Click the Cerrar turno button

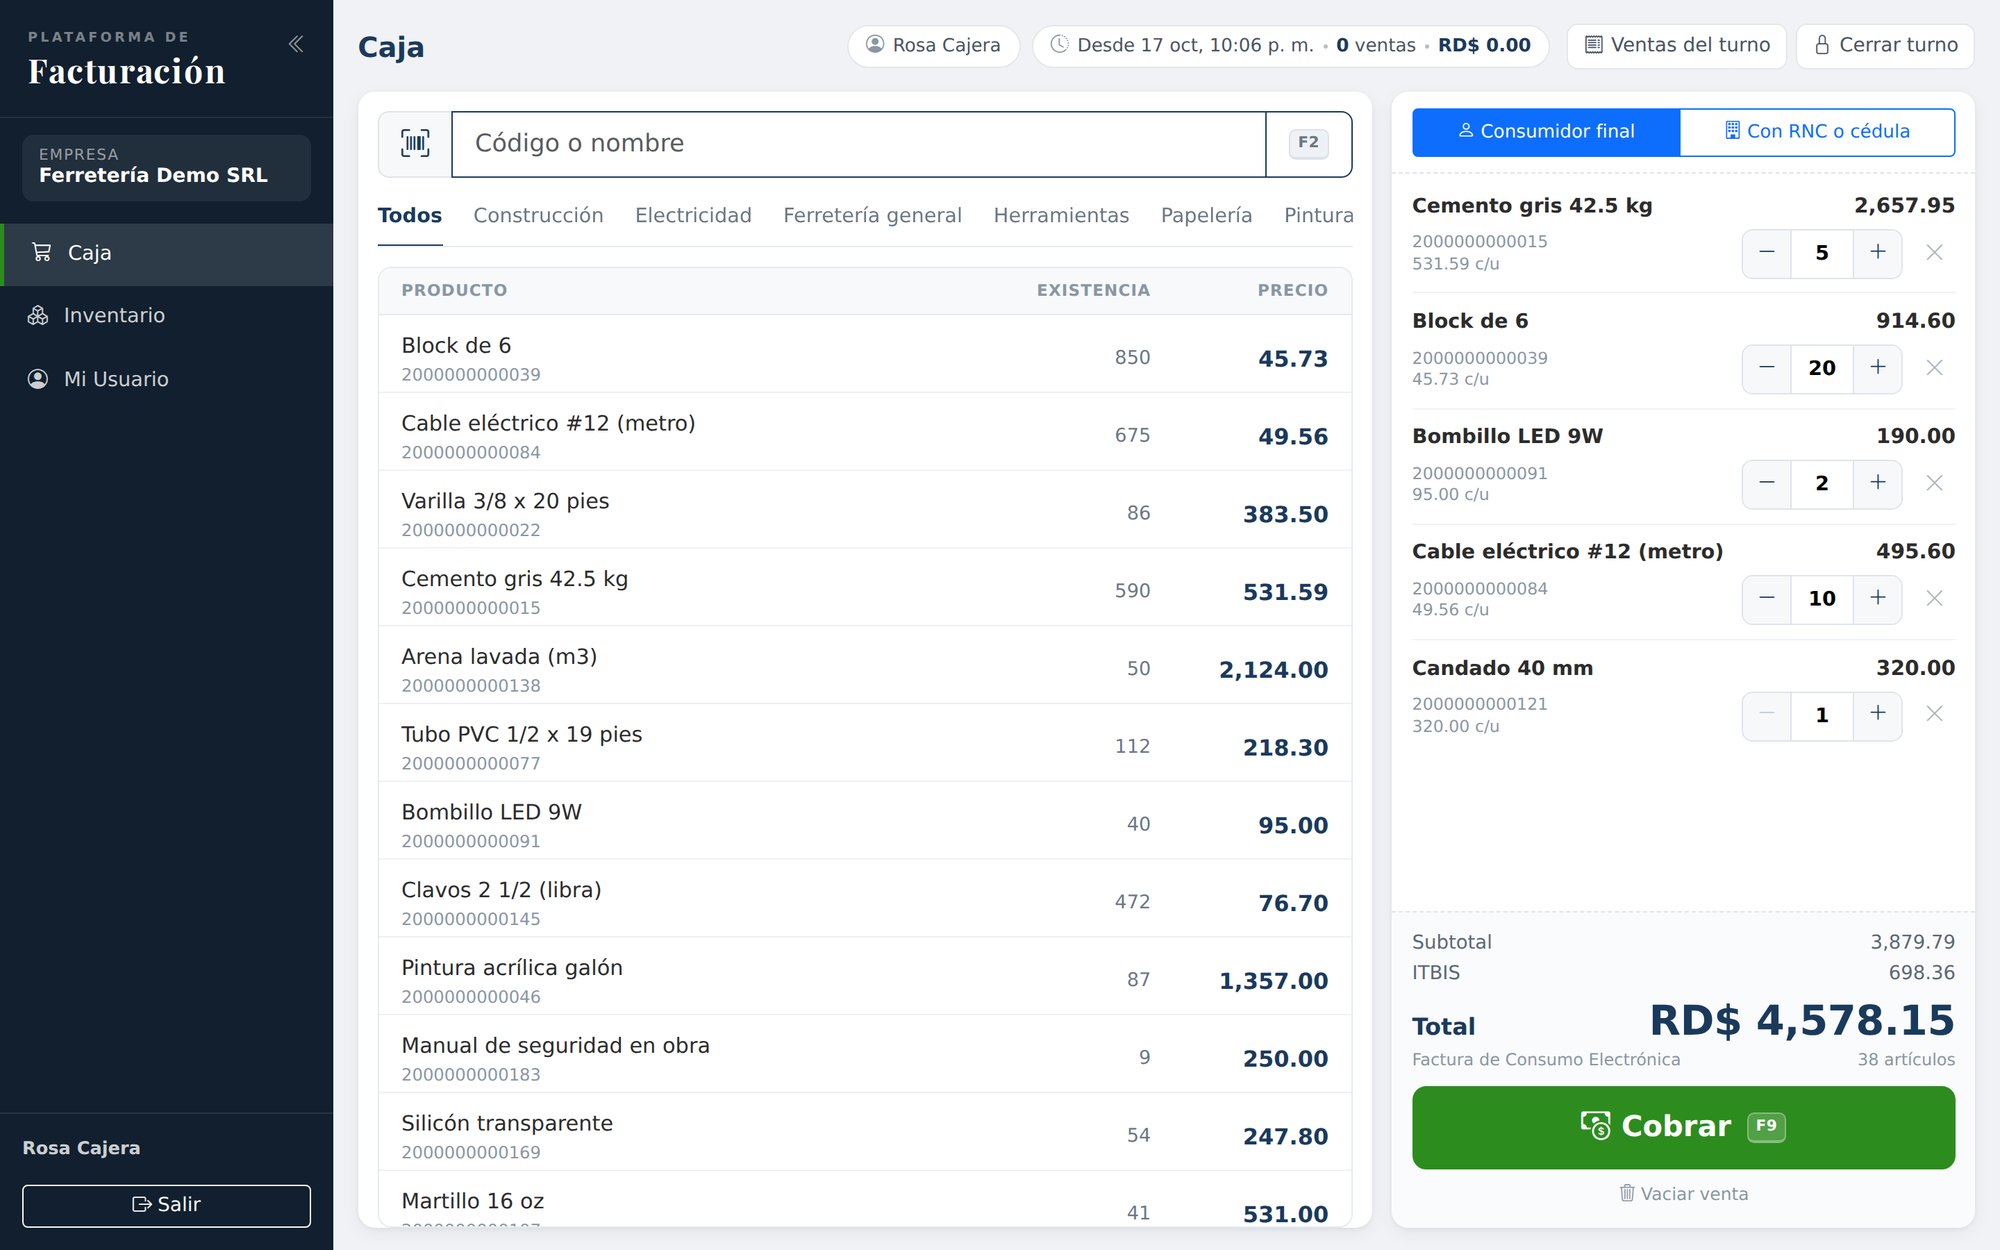coord(1885,46)
